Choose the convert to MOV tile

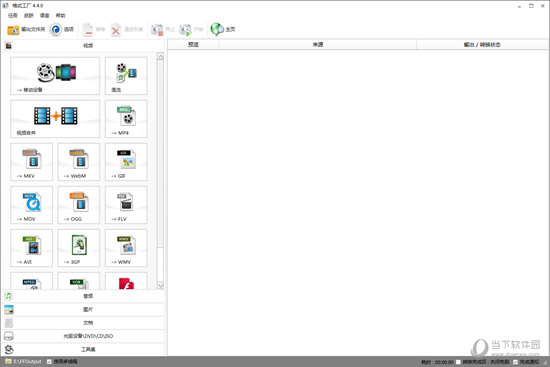pos(32,205)
